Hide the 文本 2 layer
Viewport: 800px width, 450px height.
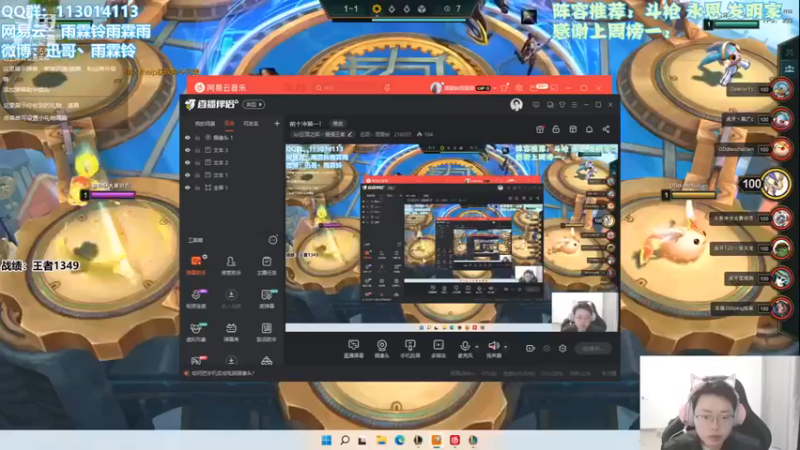188,163
